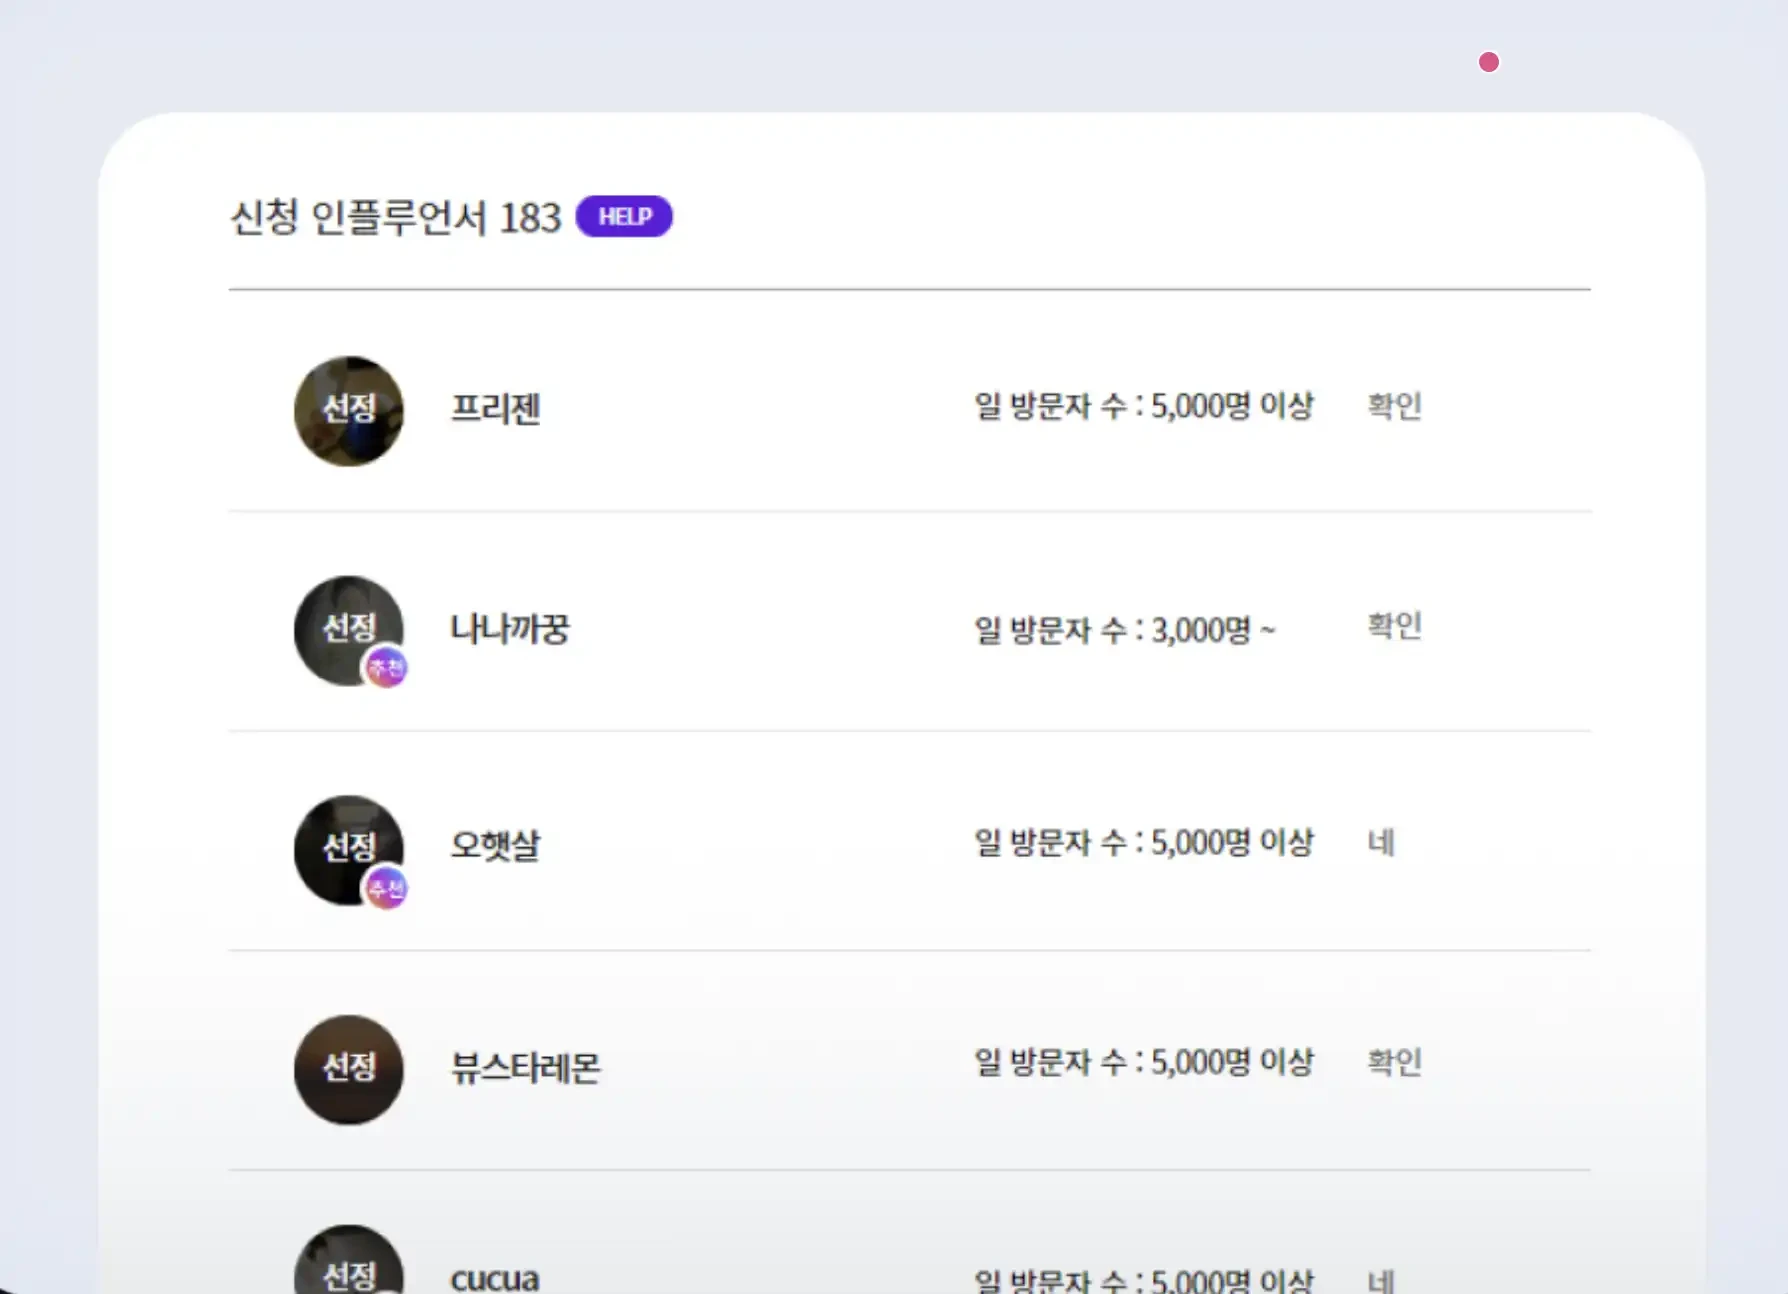The height and width of the screenshot is (1294, 1788).
Task: Click 확인 in the 프리젠 row
Action: click(1394, 406)
